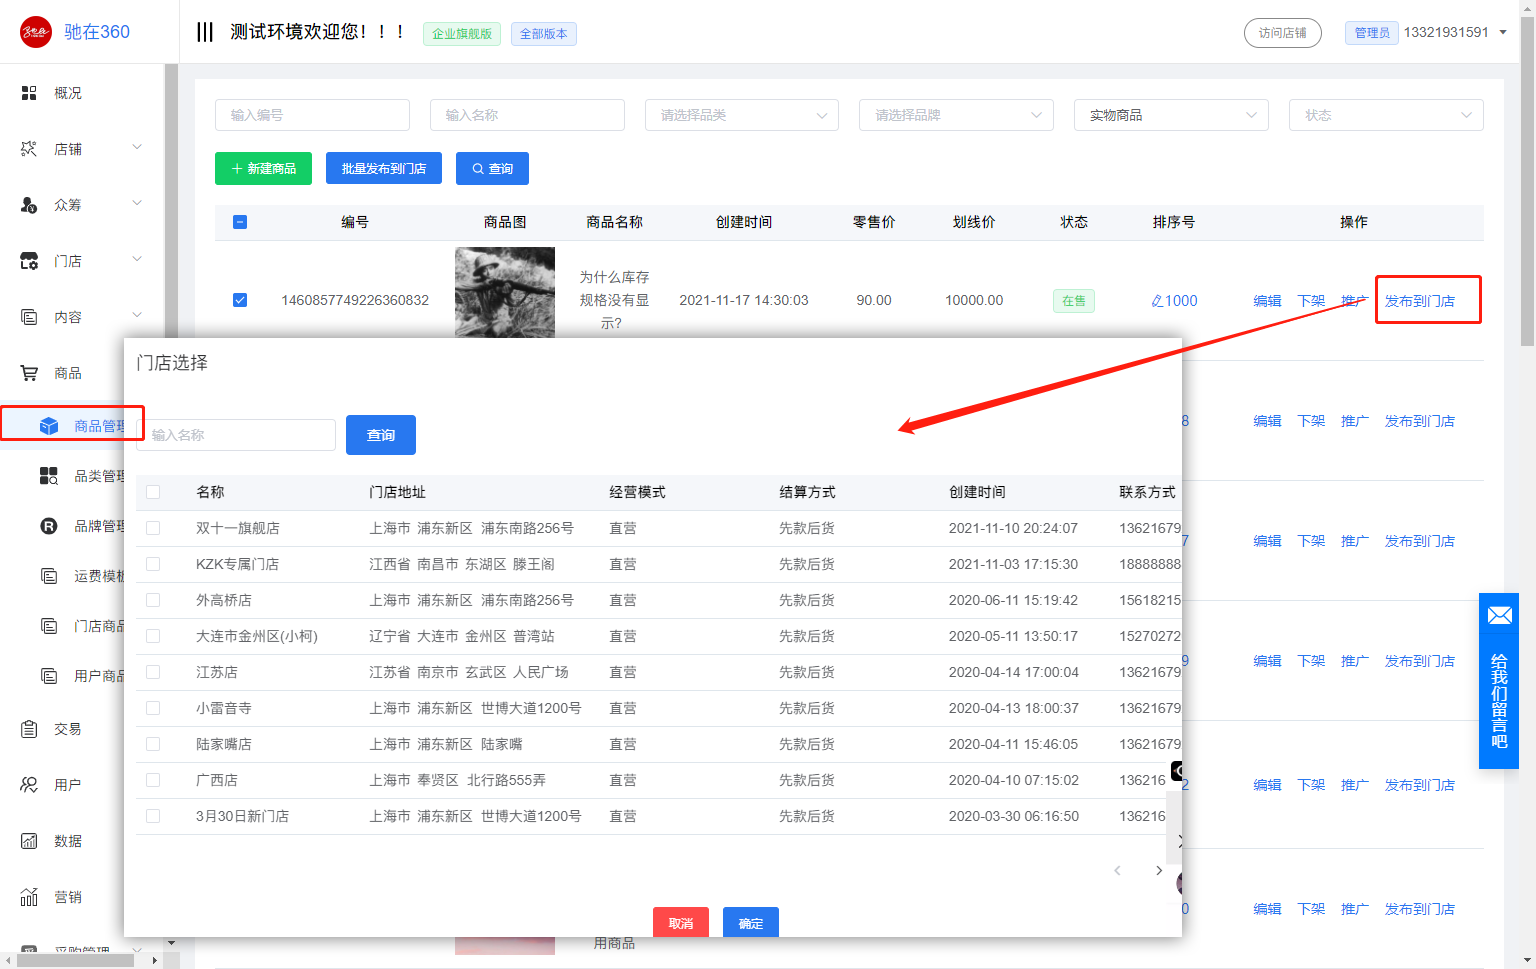Image resolution: width=1536 pixels, height=969 pixels.
Task: Open the 请选择品类 category dropdown
Action: pyautogui.click(x=742, y=115)
